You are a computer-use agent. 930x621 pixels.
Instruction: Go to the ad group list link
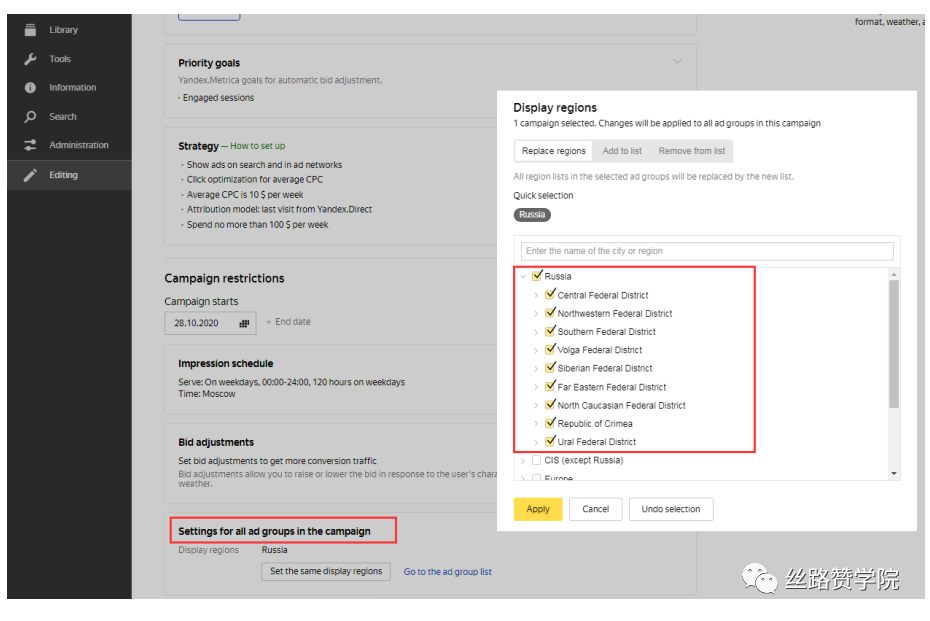point(447,571)
